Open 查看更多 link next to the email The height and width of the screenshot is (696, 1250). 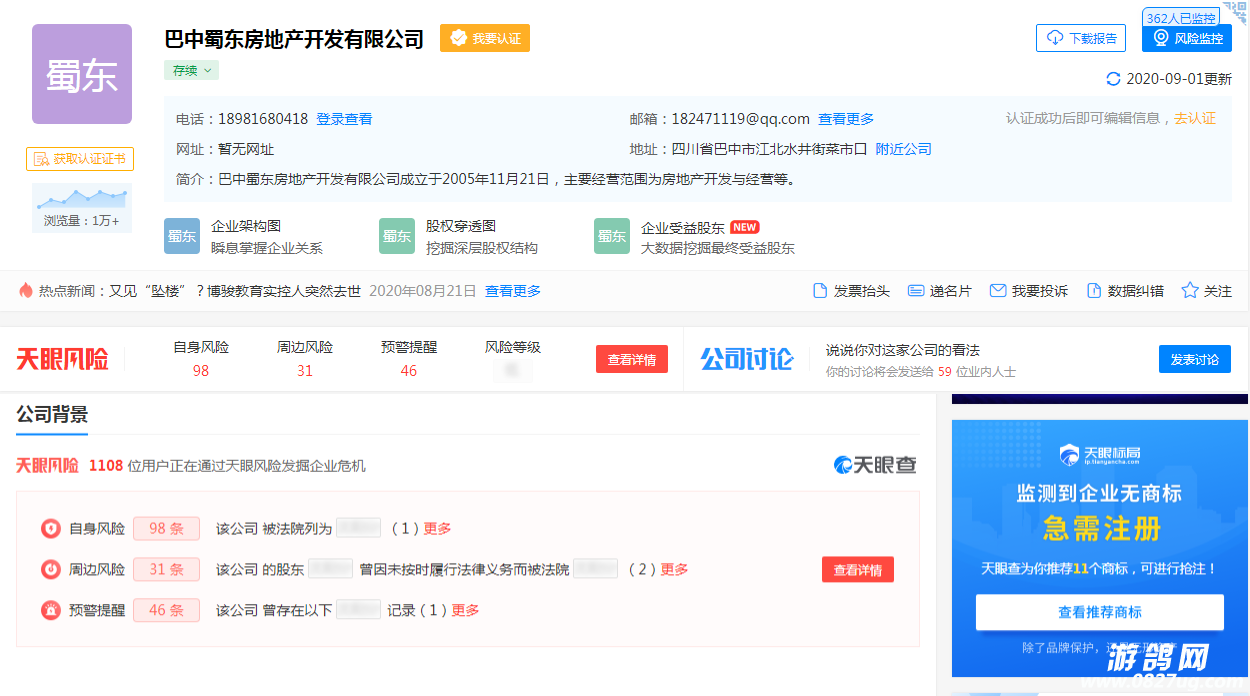[846, 119]
